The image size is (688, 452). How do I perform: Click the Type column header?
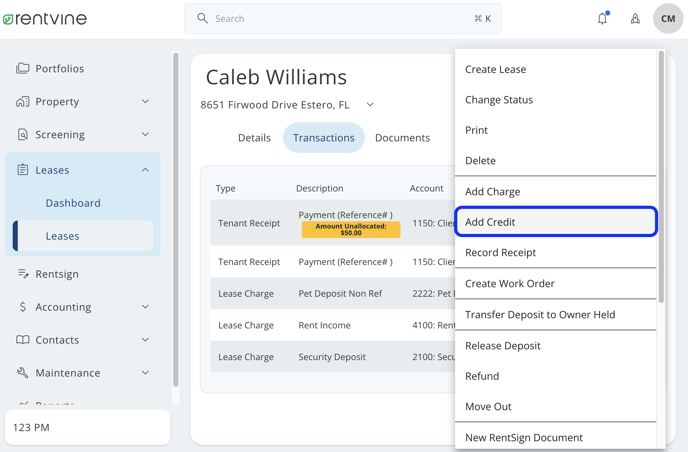pos(226,188)
